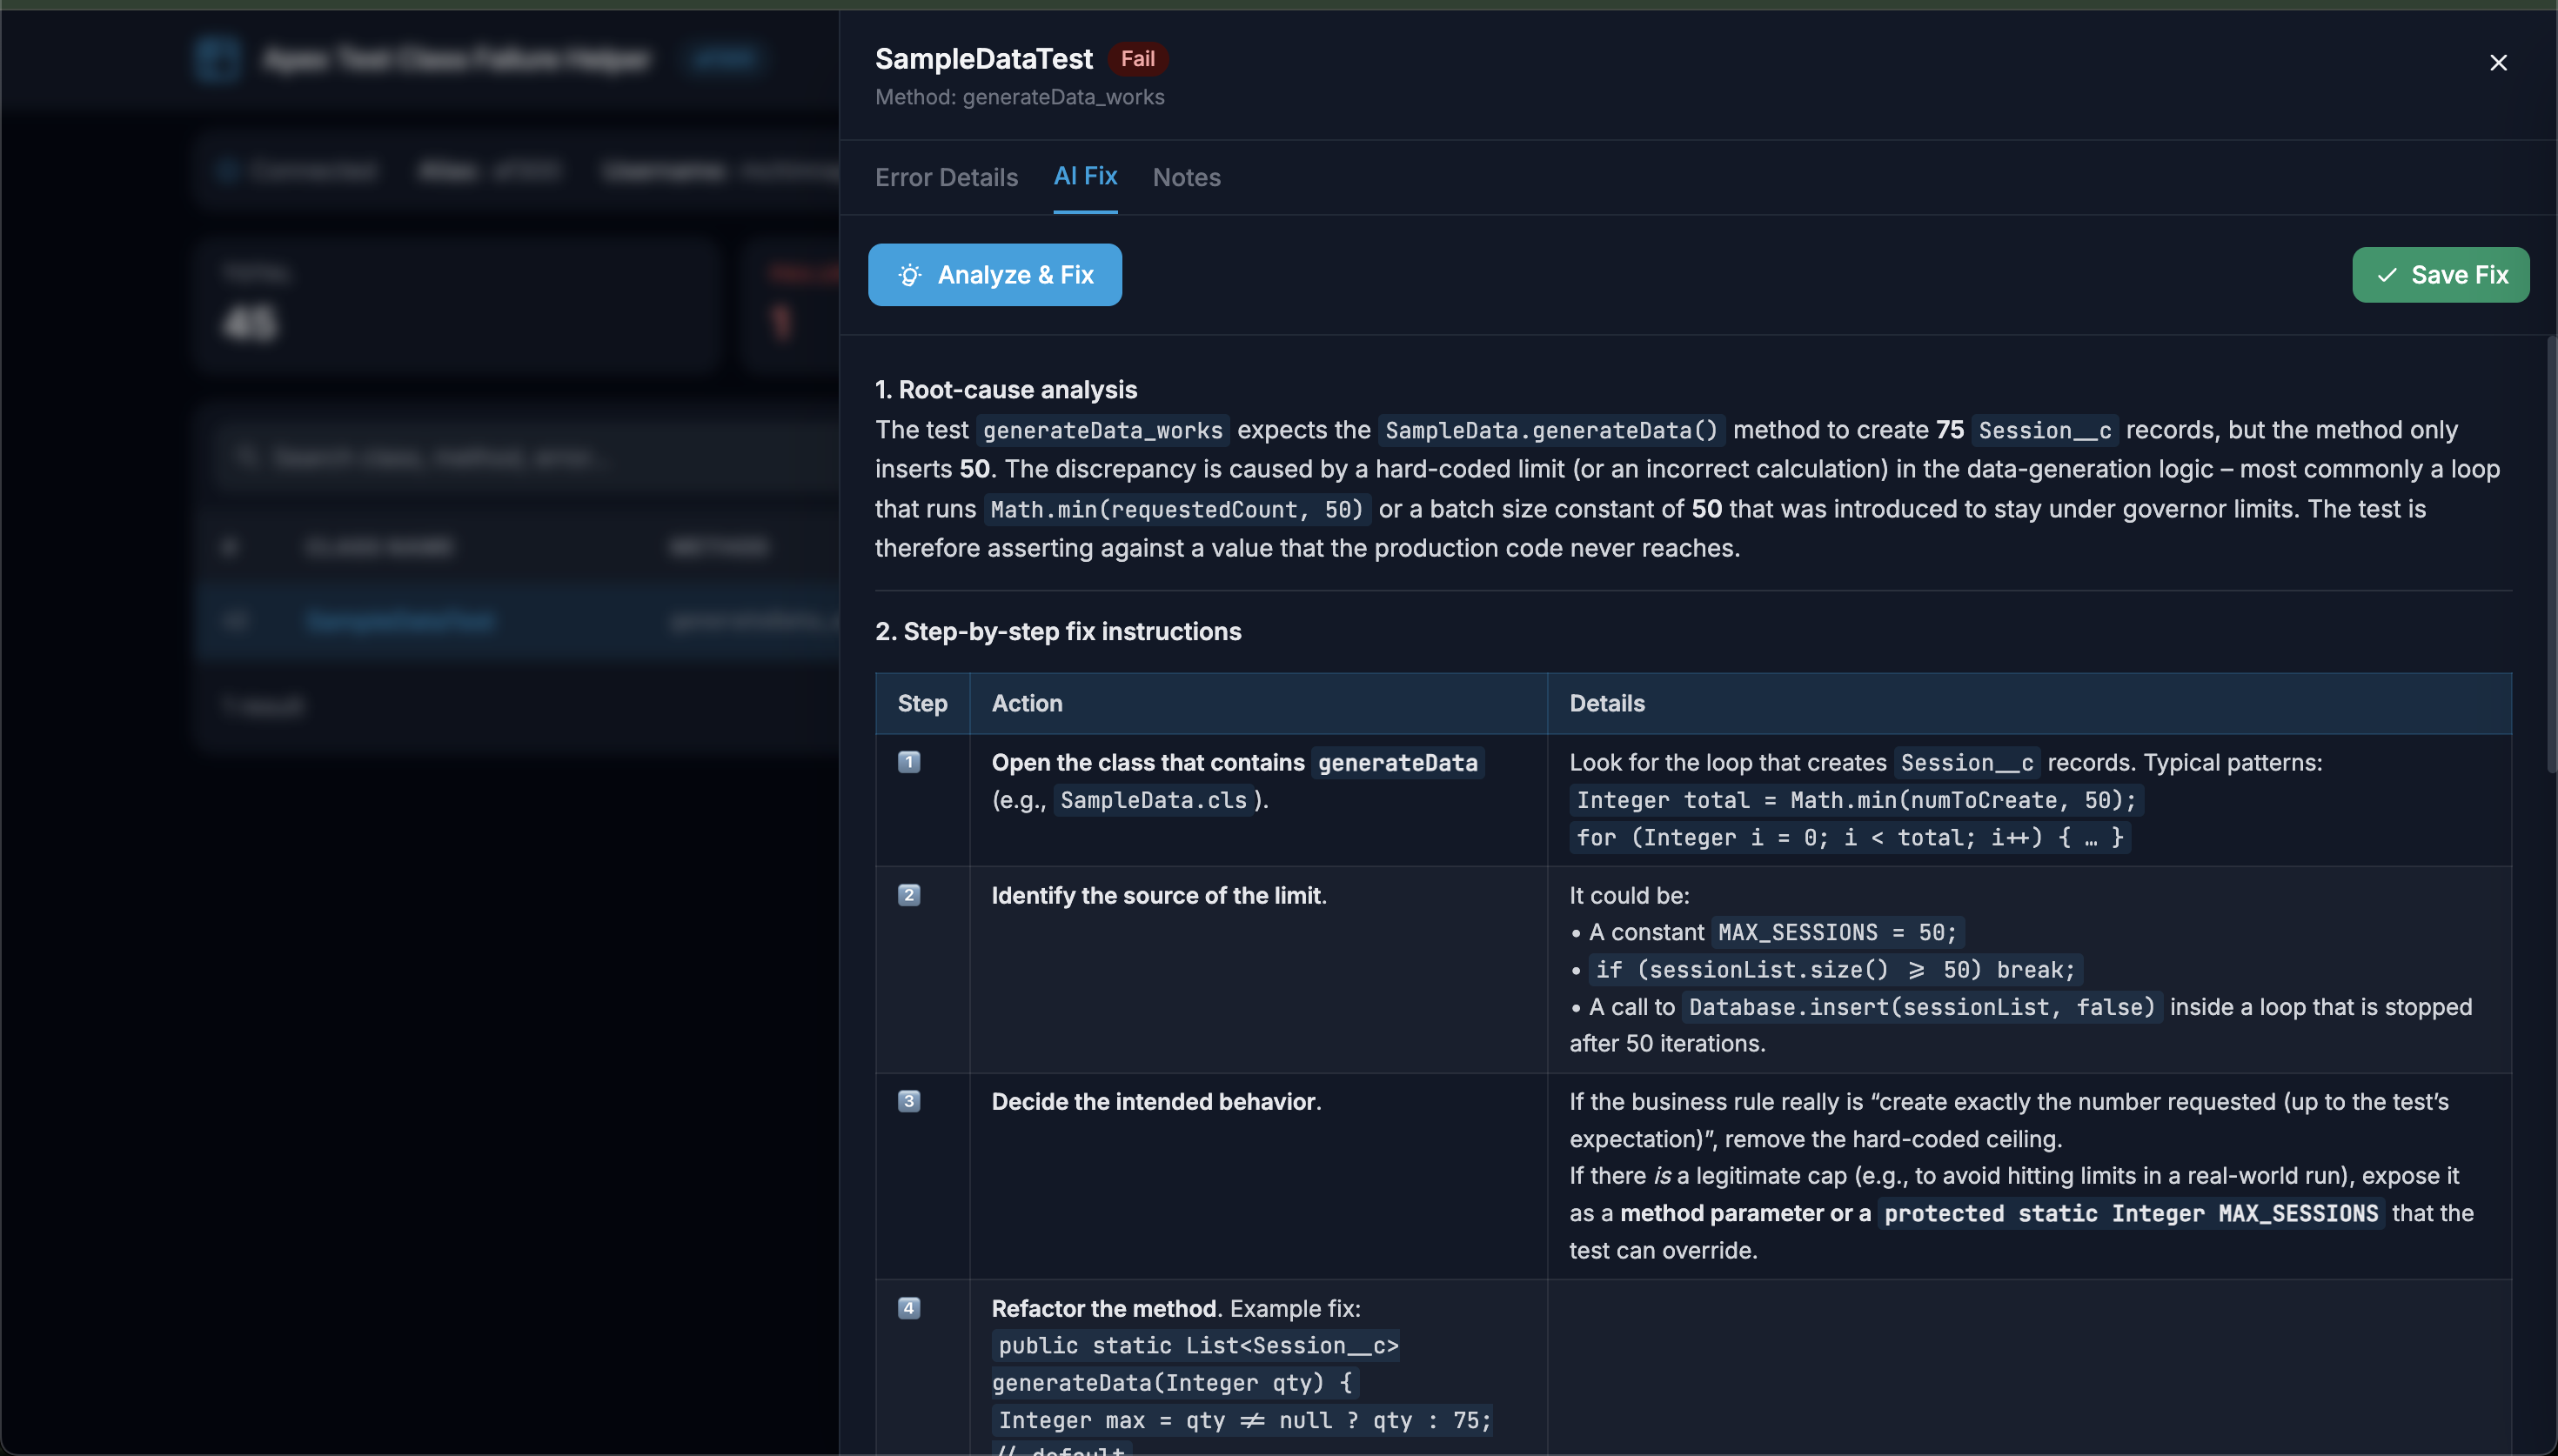The height and width of the screenshot is (1456, 2558).
Task: Click the lightbulb icon in Analyze & Fix
Action: (909, 275)
